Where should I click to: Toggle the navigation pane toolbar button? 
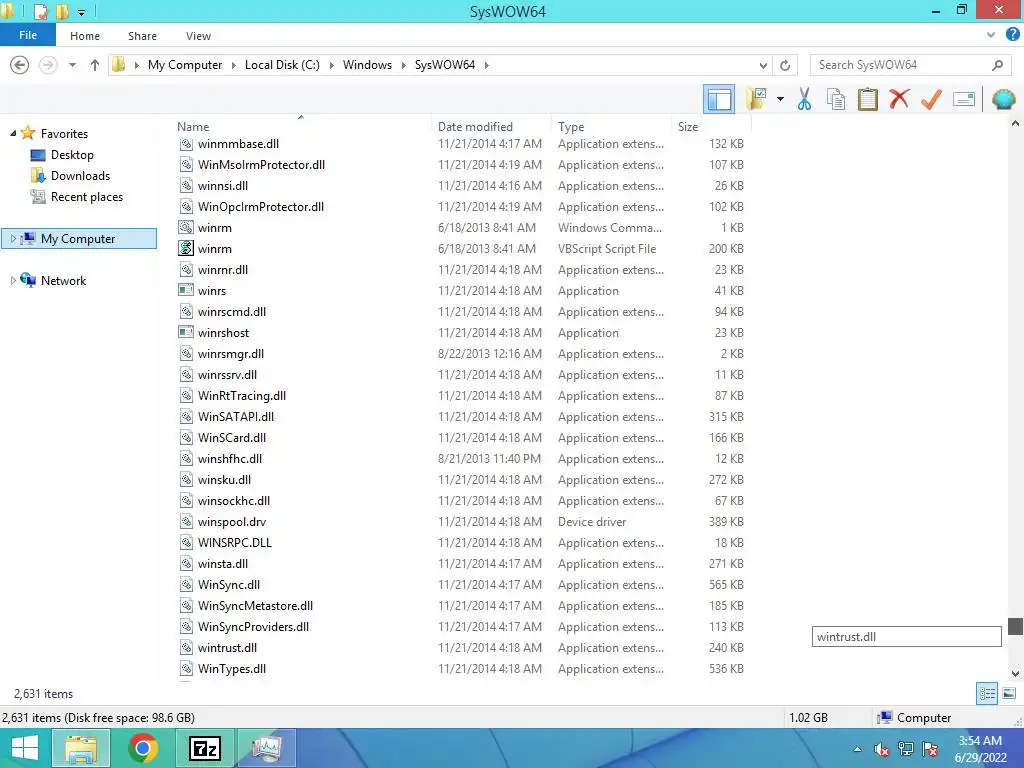click(719, 100)
